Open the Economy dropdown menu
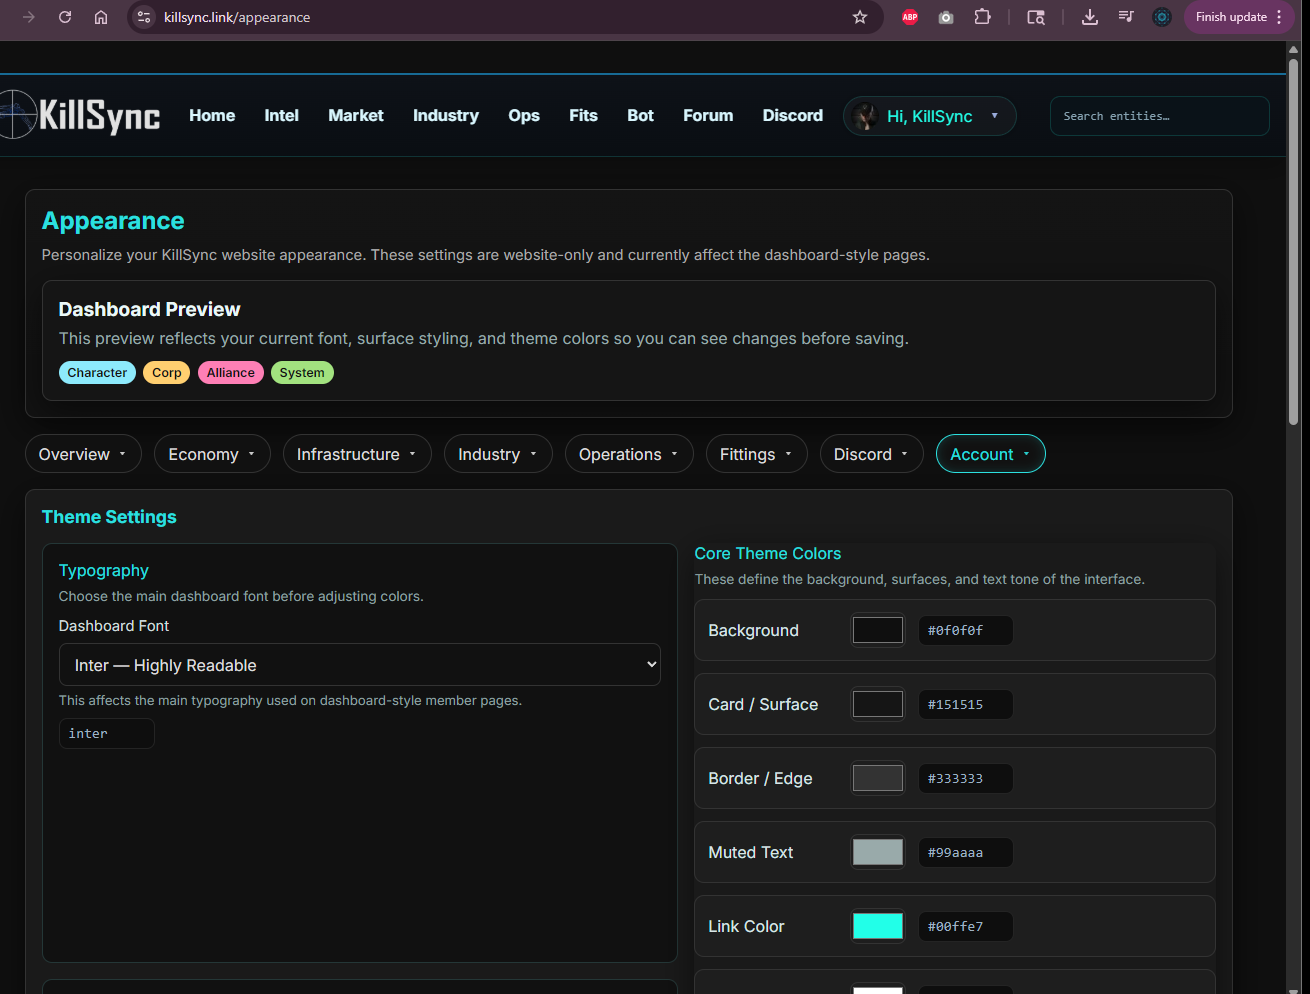1310x994 pixels. pyautogui.click(x=212, y=454)
